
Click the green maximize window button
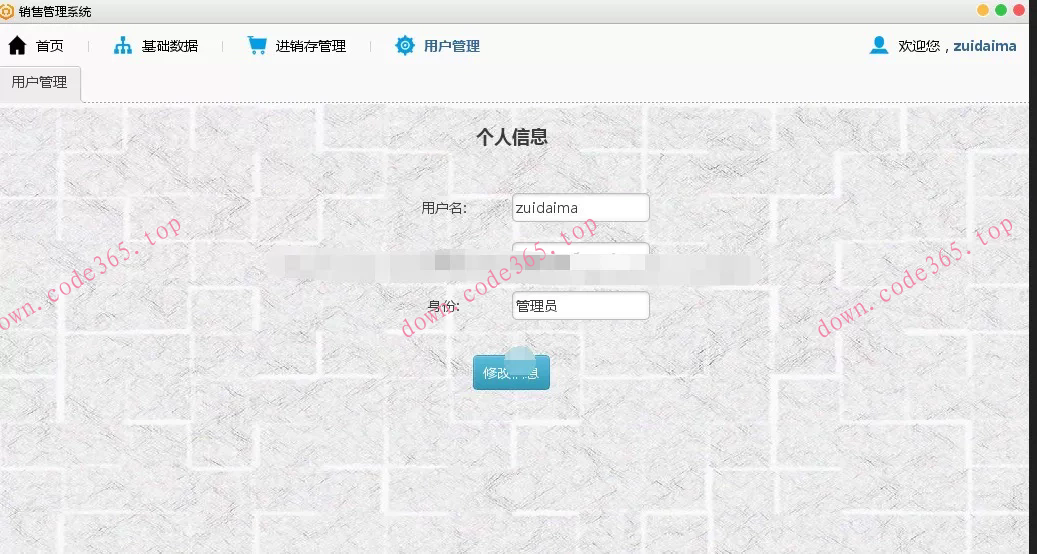point(1001,10)
